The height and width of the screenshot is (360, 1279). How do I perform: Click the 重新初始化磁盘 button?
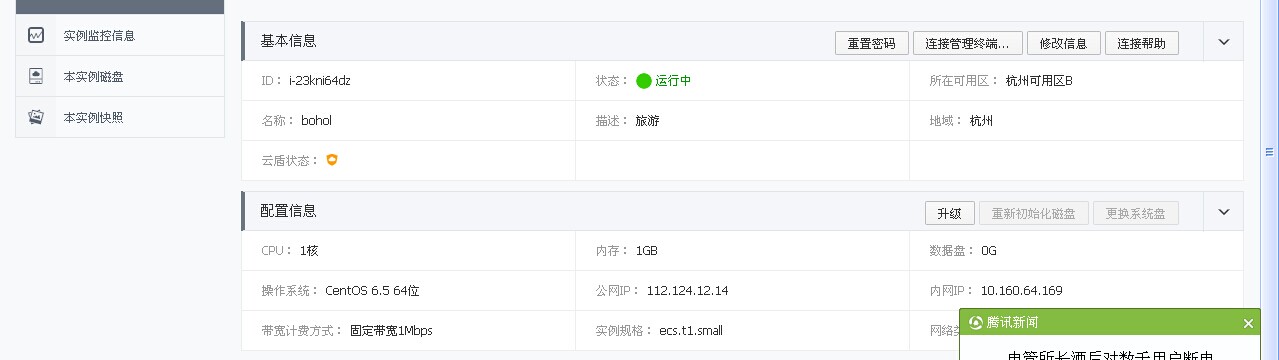(x=1034, y=213)
